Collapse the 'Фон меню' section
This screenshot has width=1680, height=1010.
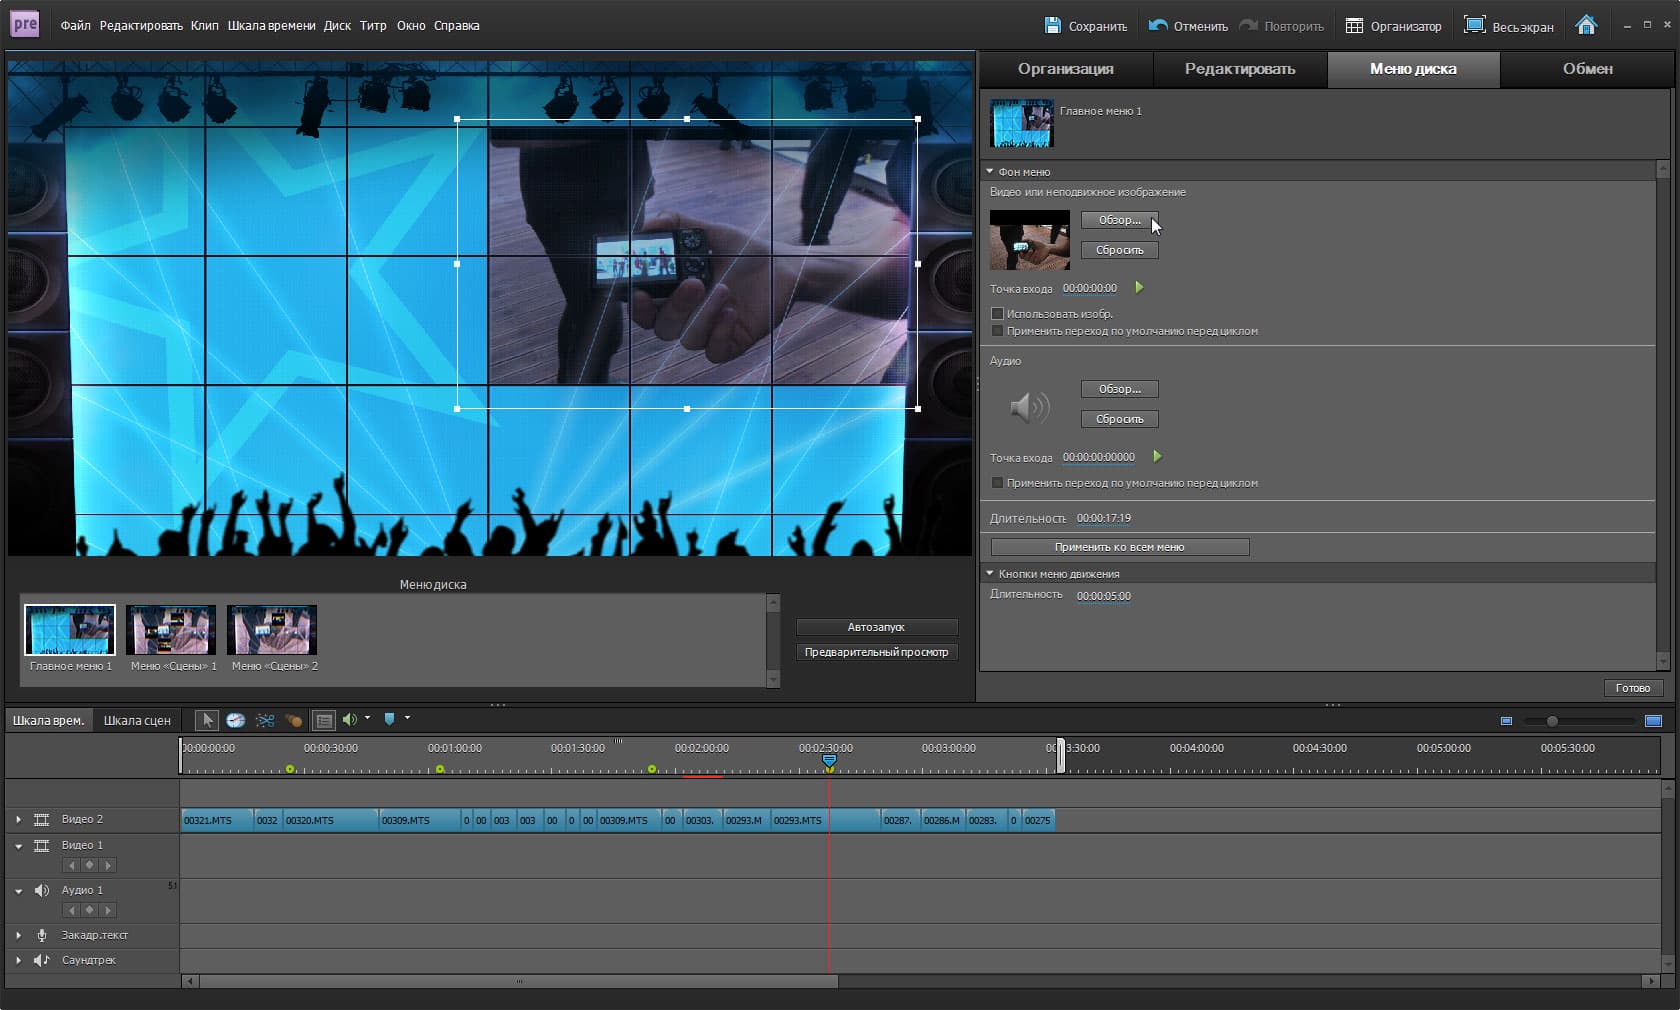990,172
